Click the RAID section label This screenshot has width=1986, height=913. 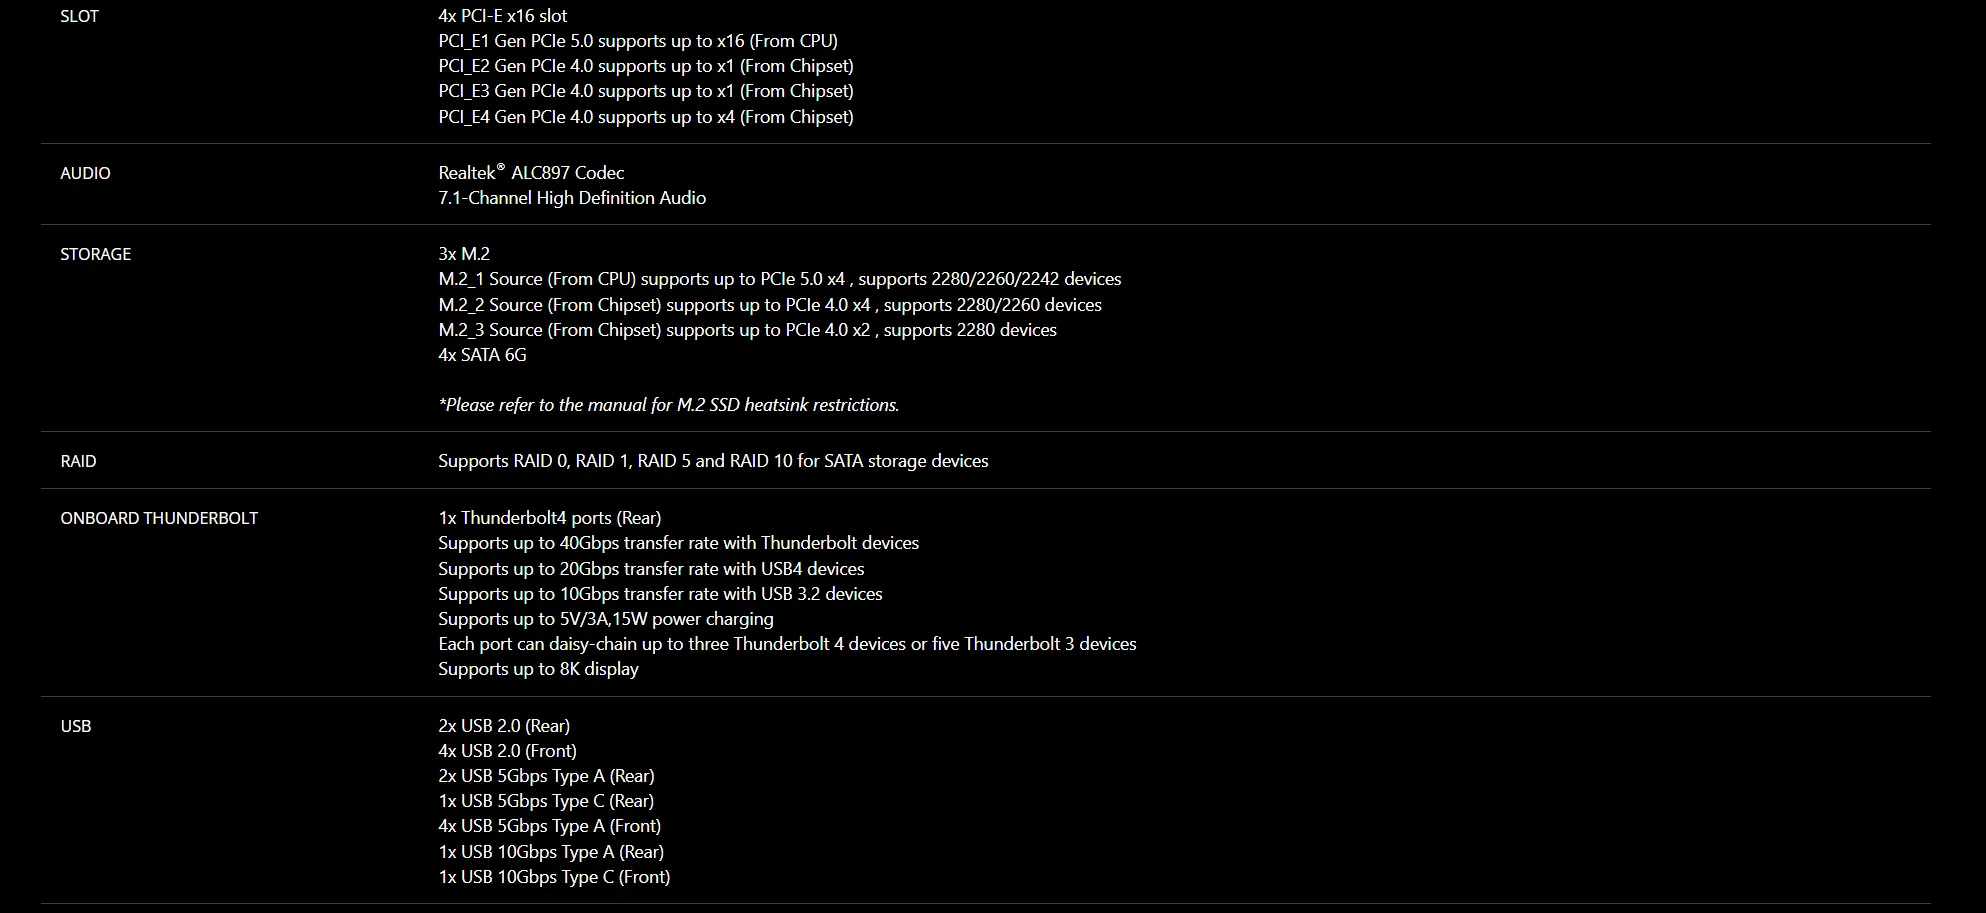78,461
